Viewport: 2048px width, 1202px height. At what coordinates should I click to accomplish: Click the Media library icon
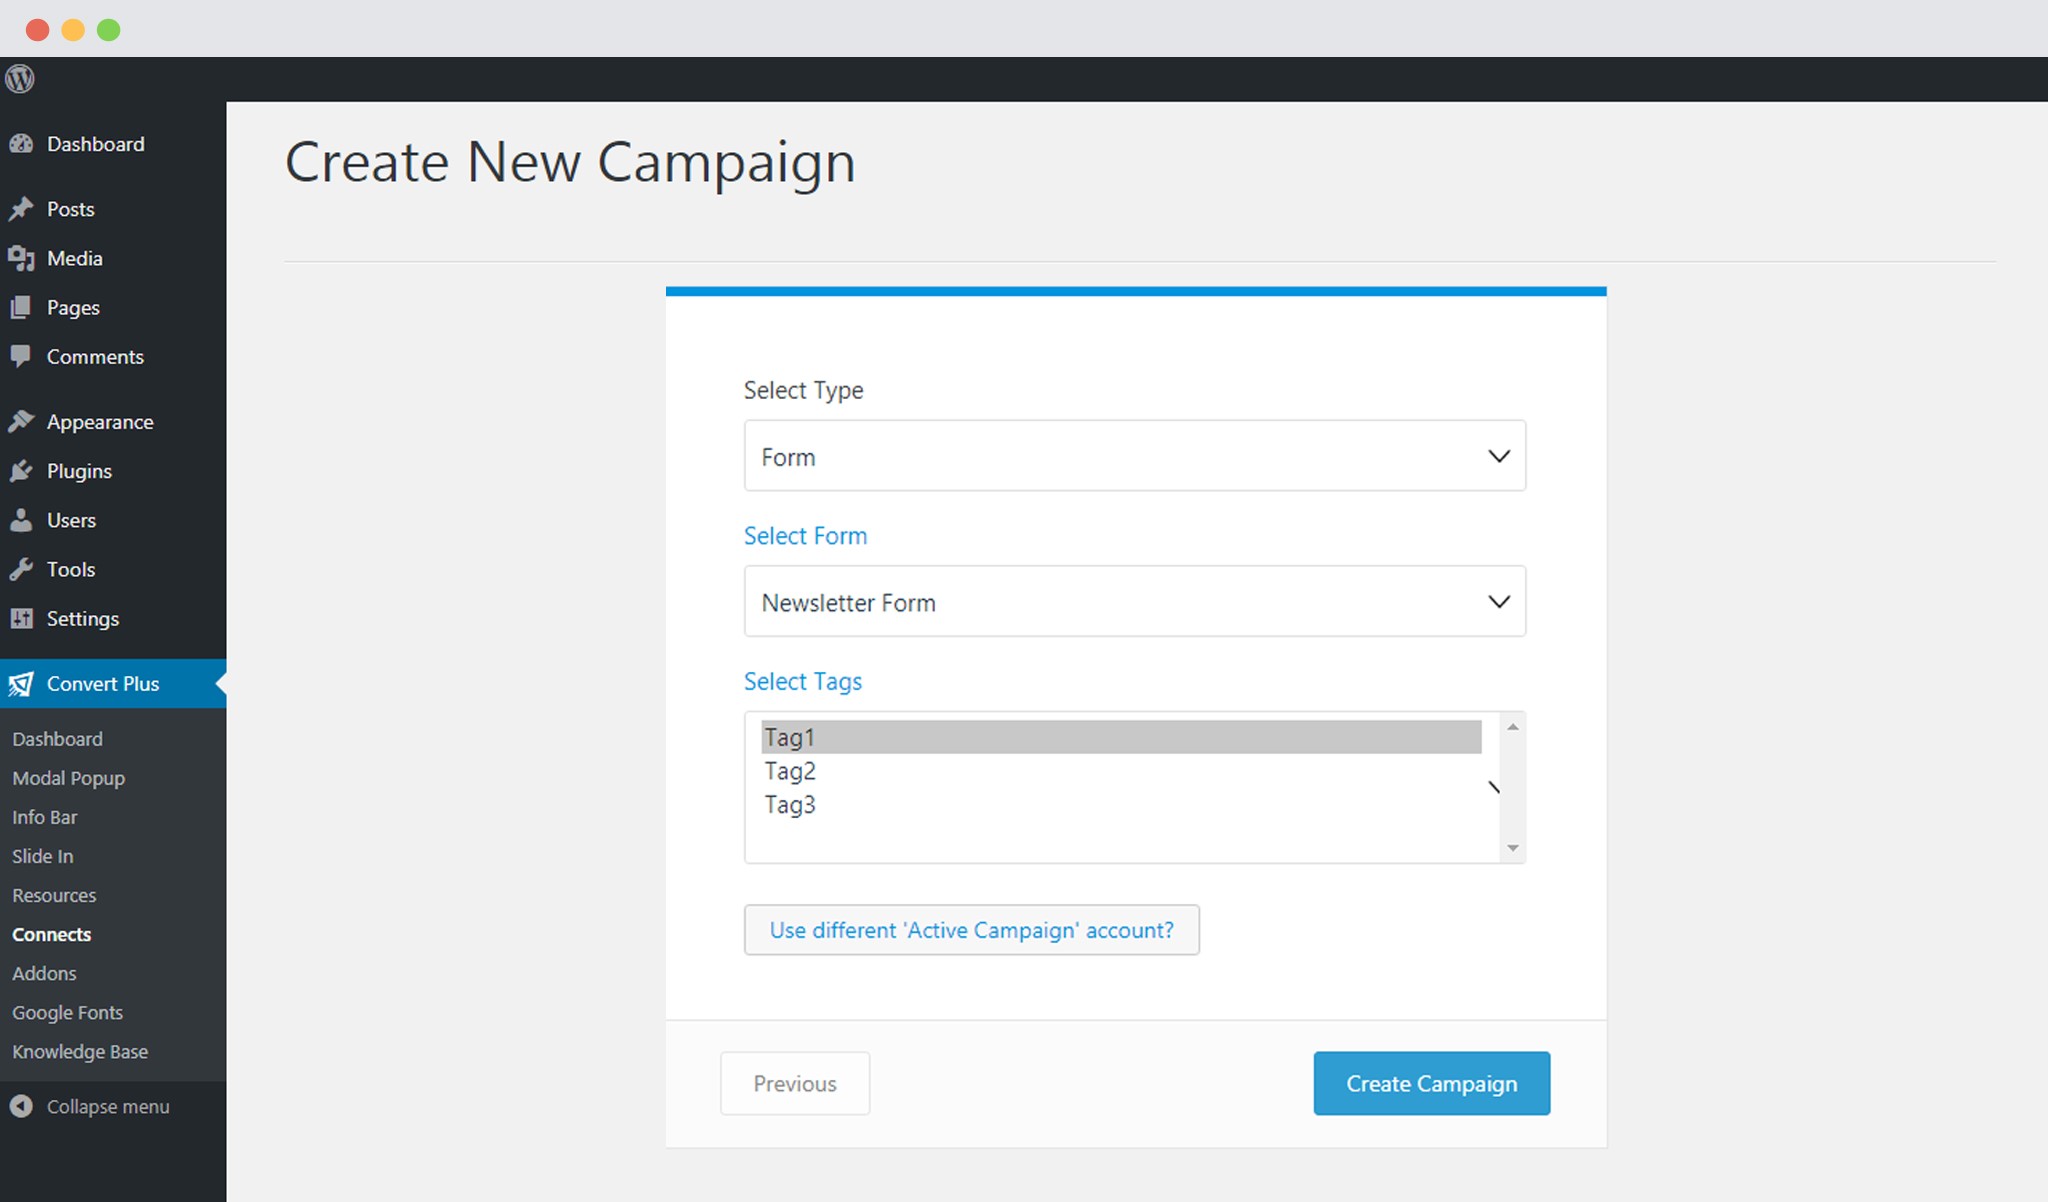21,258
